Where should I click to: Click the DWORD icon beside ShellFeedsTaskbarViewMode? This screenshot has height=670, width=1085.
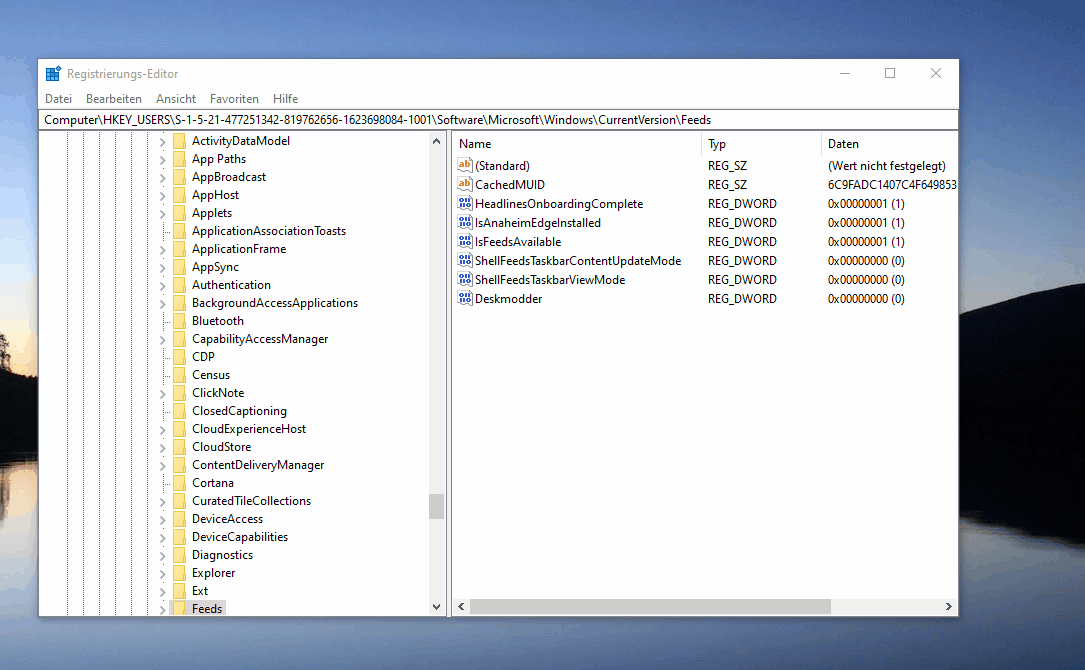pyautogui.click(x=465, y=279)
